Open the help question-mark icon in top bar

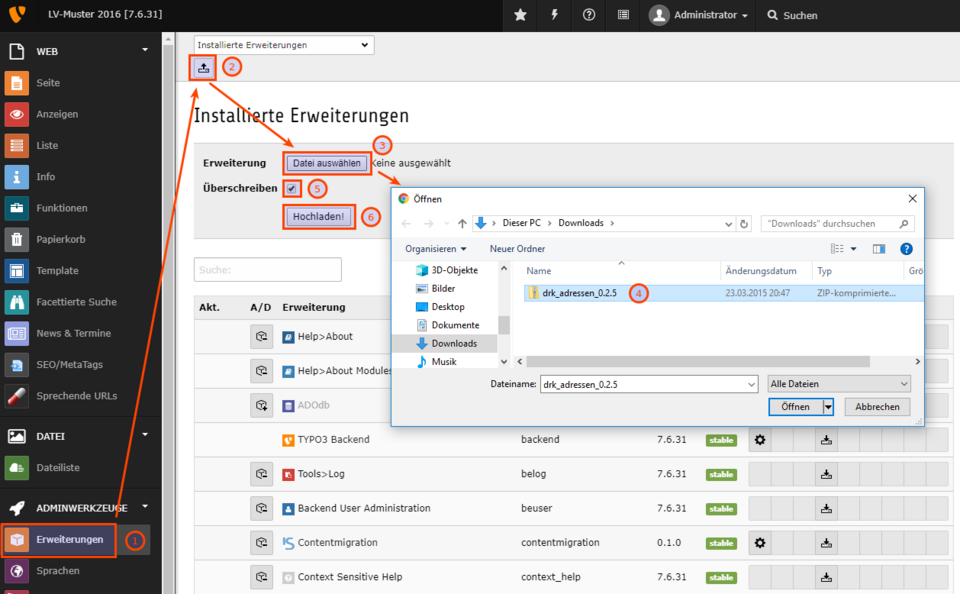click(588, 15)
